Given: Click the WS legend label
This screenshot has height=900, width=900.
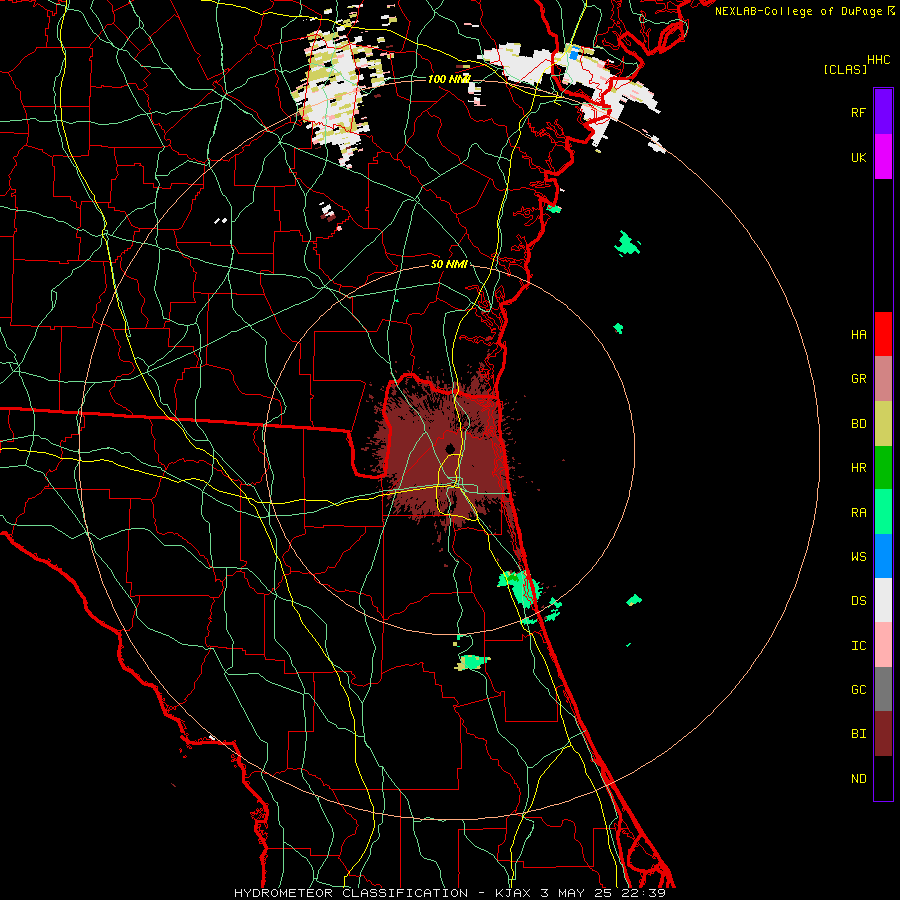Looking at the screenshot, I should [x=858, y=557].
